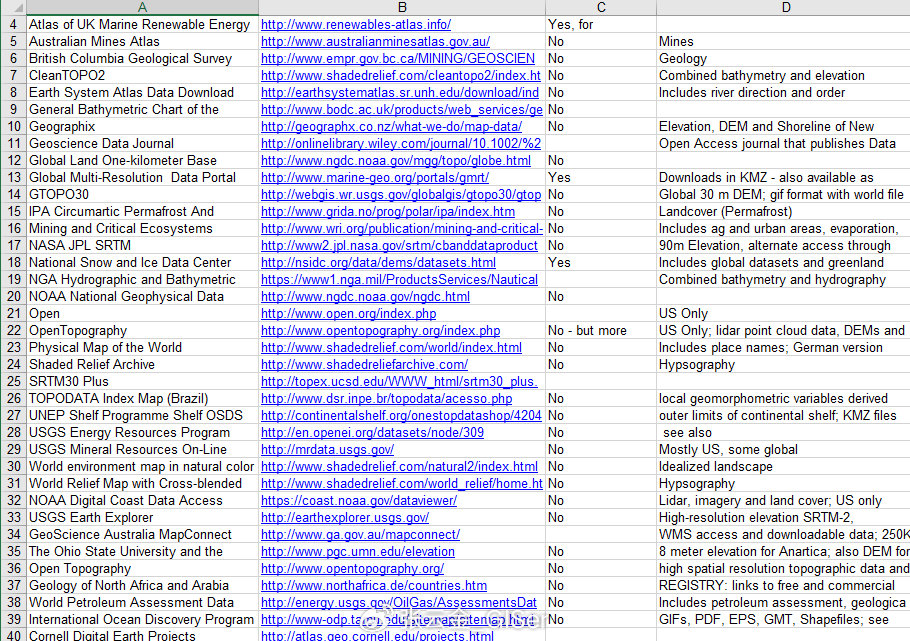The image size is (910, 641).
Task: Select cell 'Australian Mines Atlas'
Action: 142,42
